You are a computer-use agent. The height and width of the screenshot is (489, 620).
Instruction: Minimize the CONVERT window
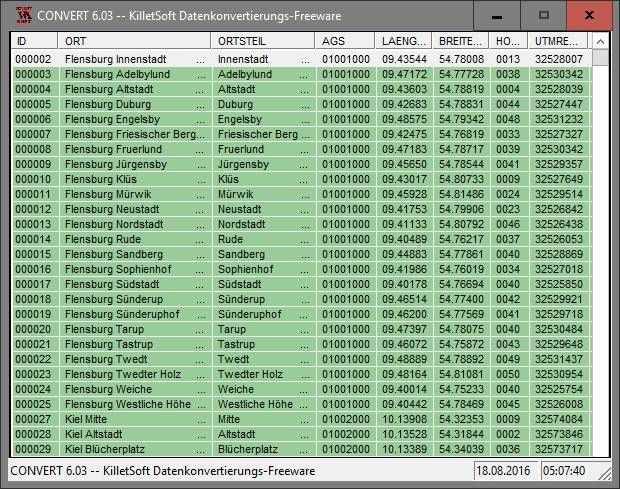click(x=497, y=16)
